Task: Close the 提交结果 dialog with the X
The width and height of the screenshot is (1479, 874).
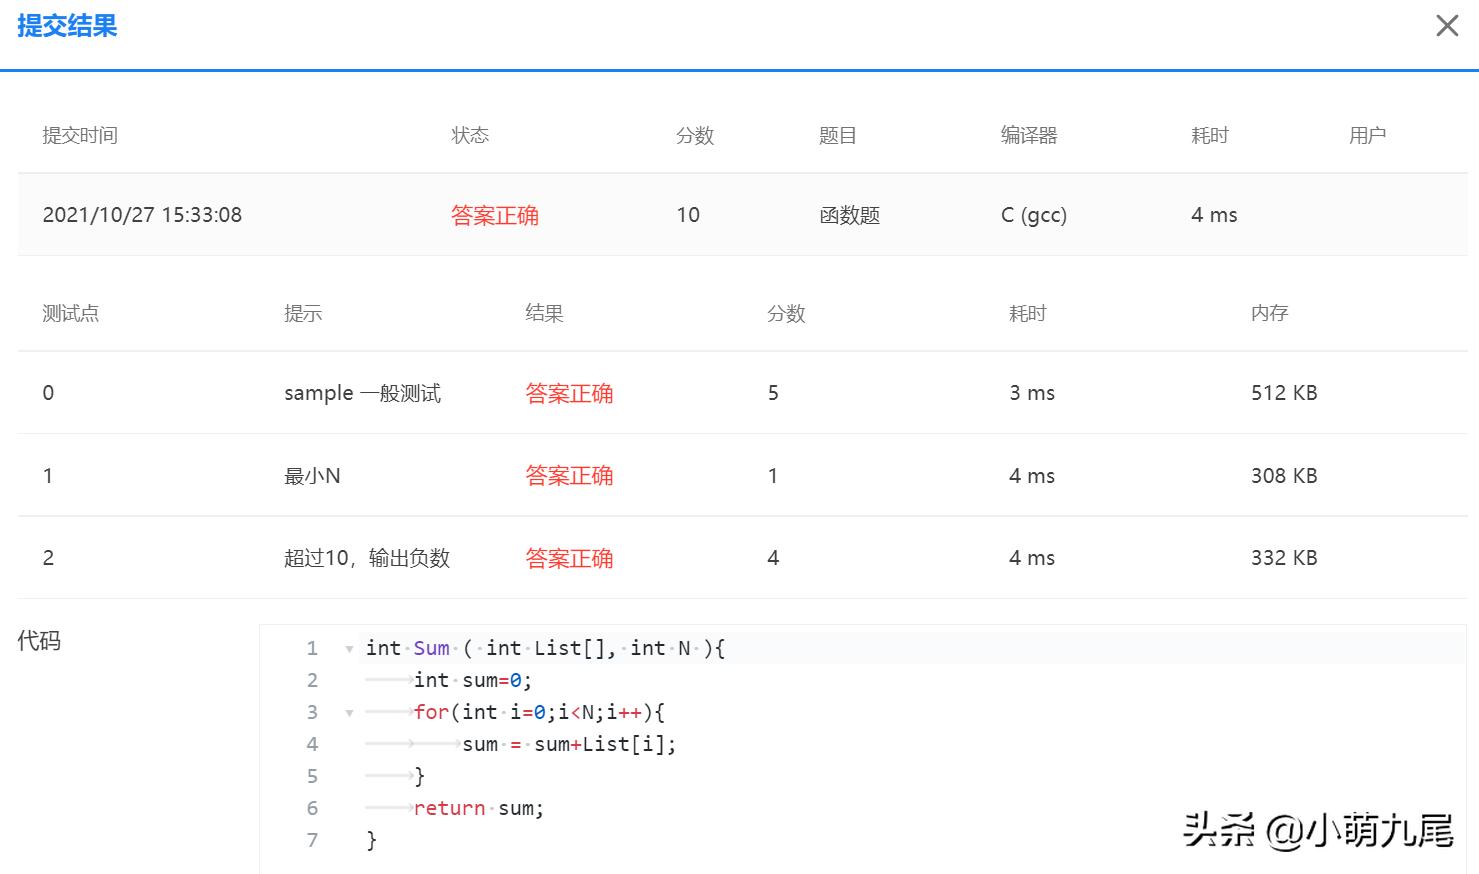Action: (1447, 25)
